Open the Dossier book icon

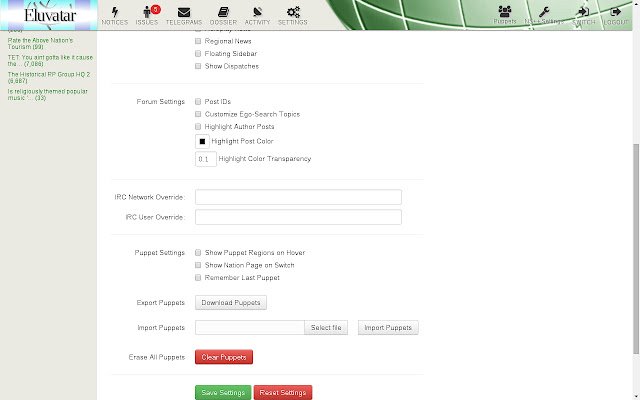coord(223,12)
